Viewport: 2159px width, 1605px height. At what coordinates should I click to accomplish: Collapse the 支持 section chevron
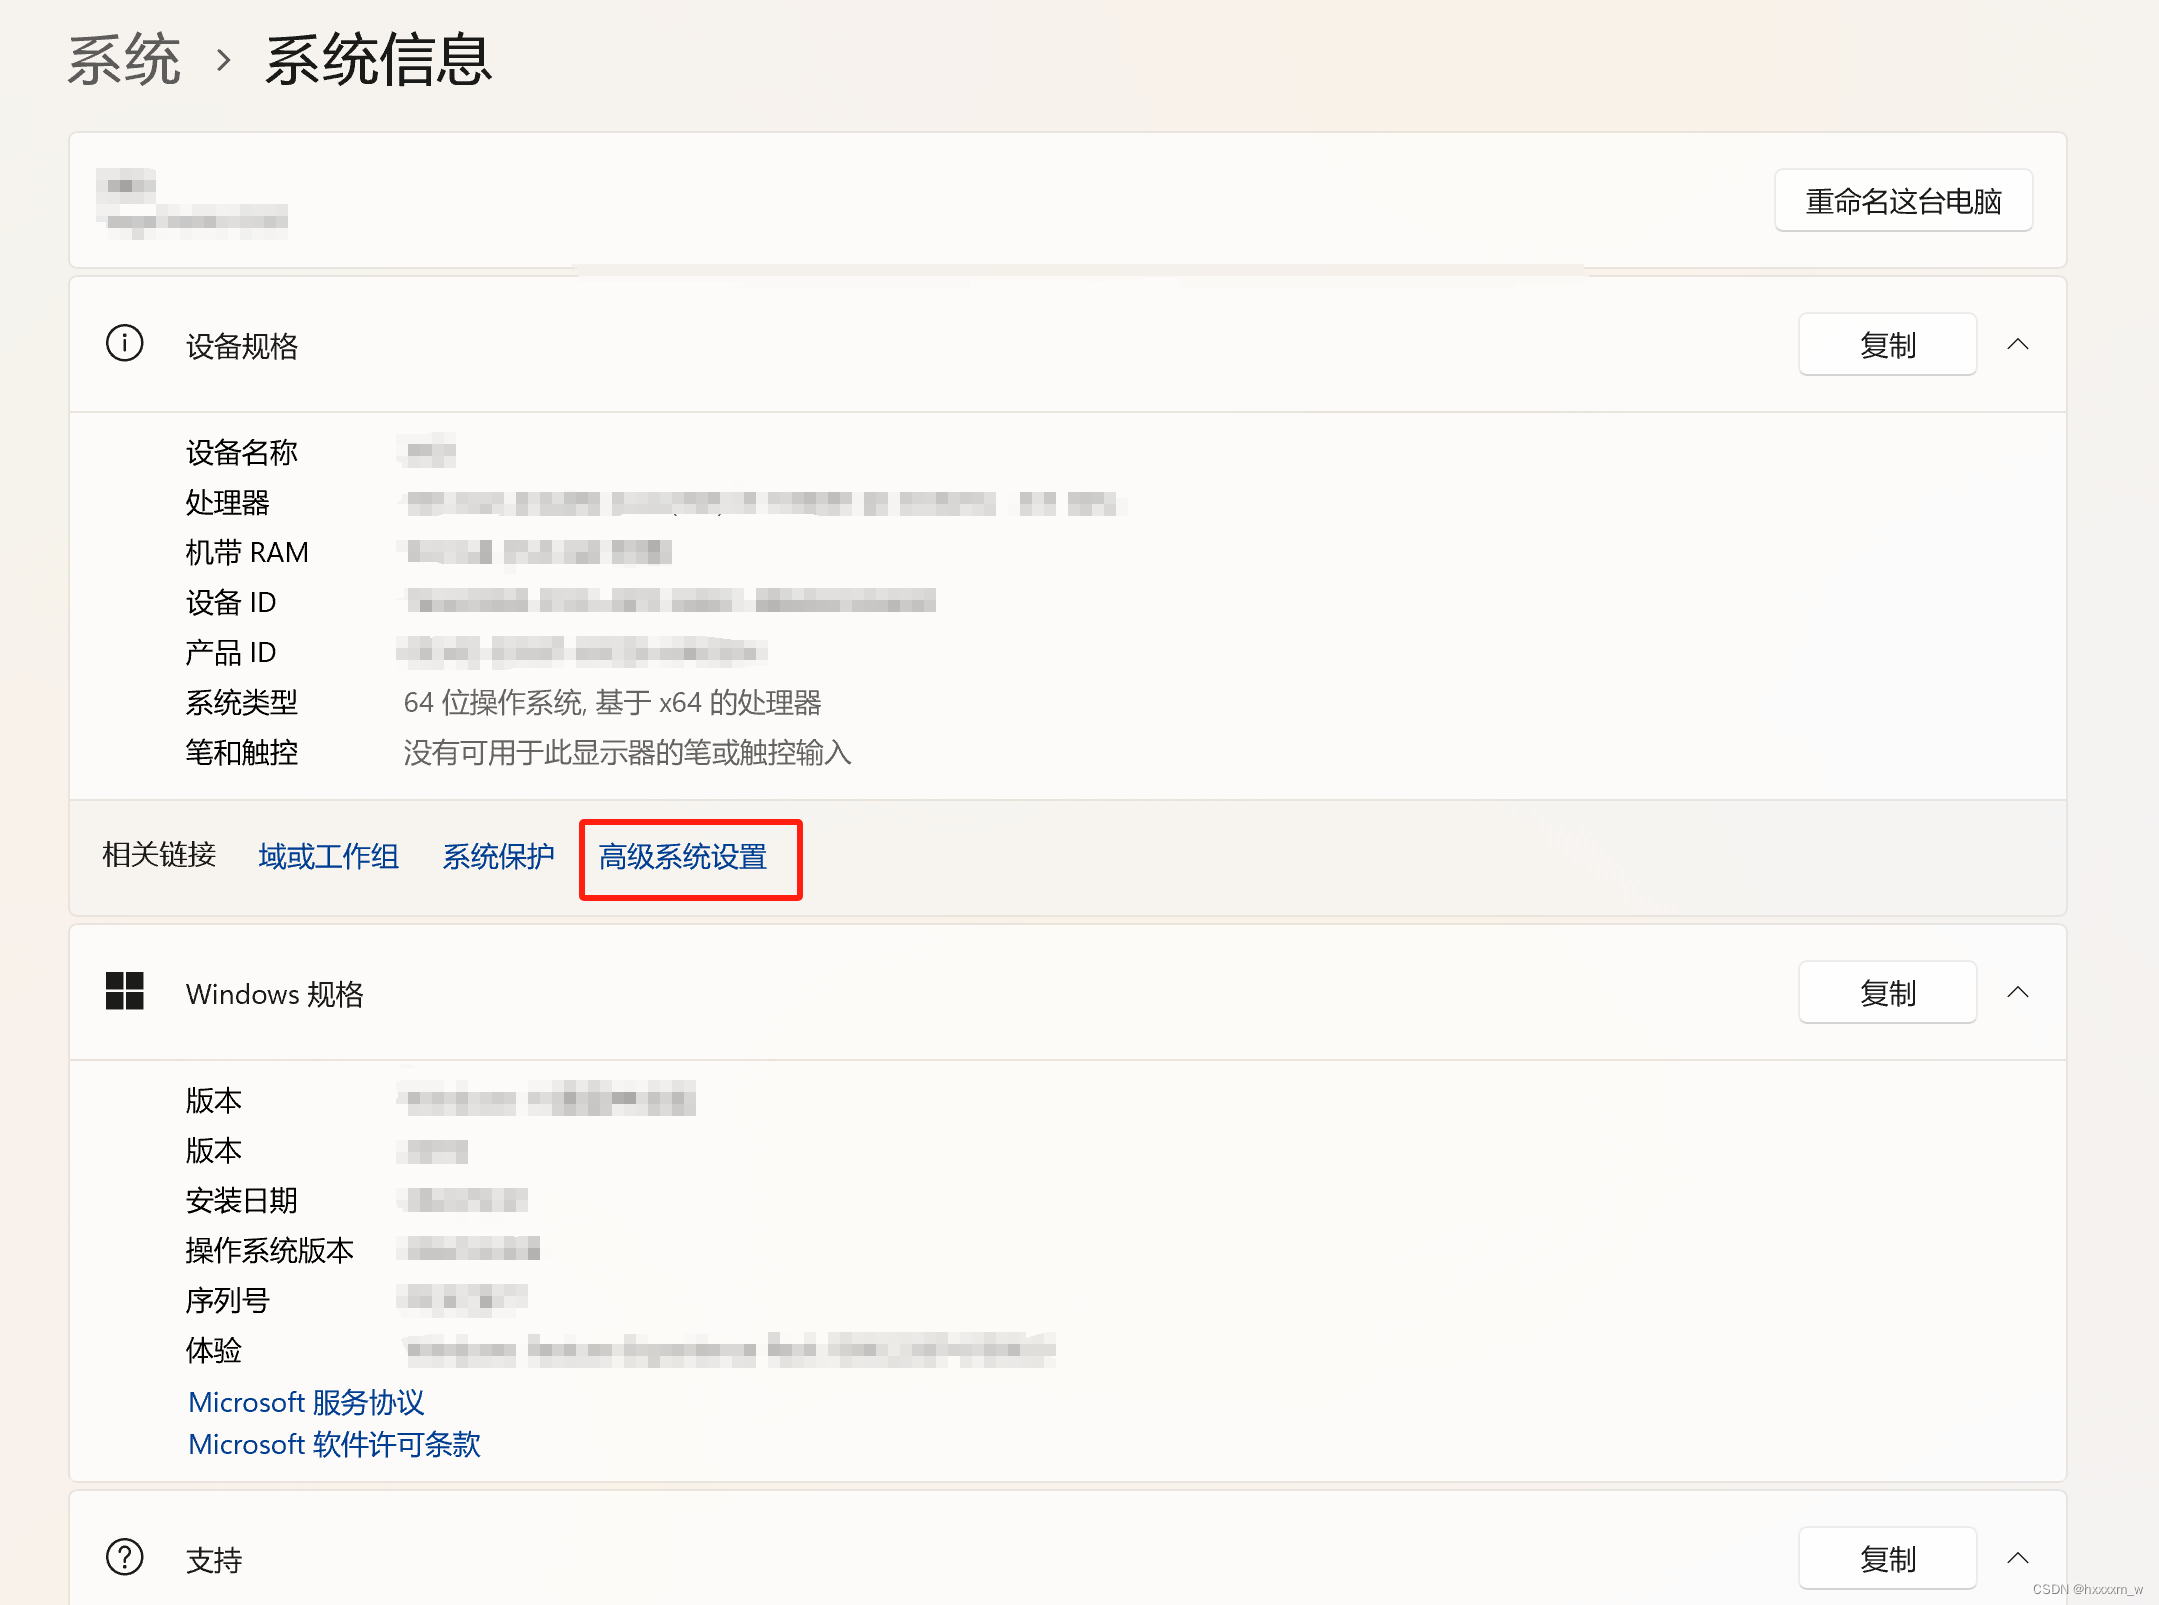(x=2018, y=1558)
